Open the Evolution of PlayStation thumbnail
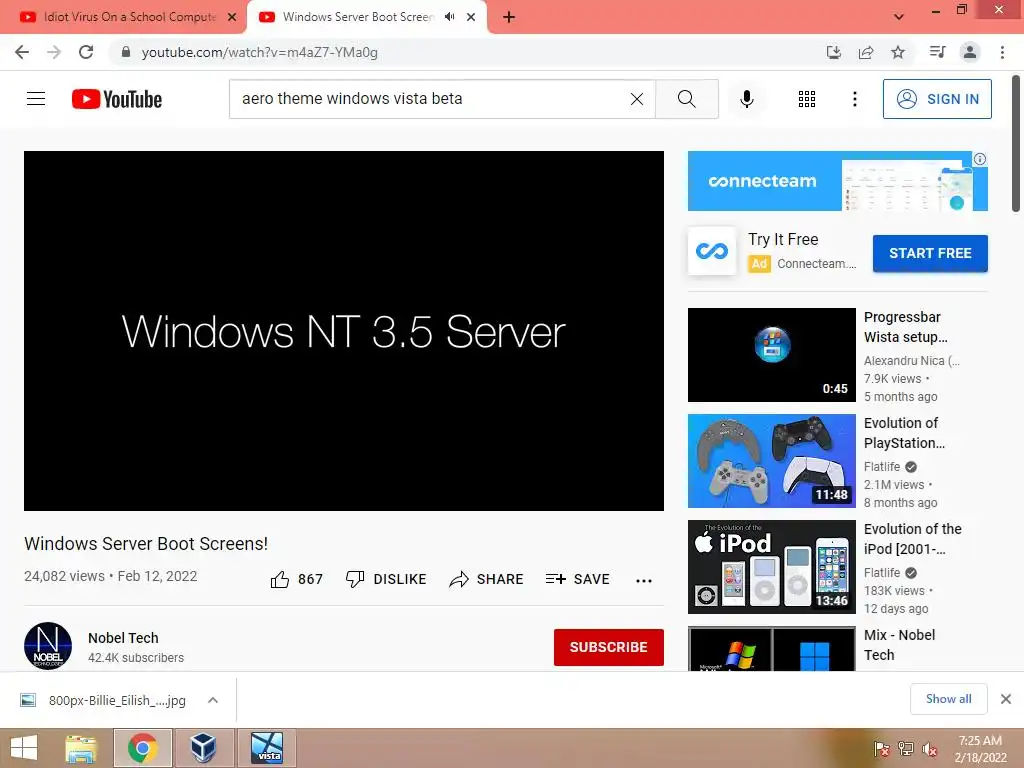 coord(771,461)
